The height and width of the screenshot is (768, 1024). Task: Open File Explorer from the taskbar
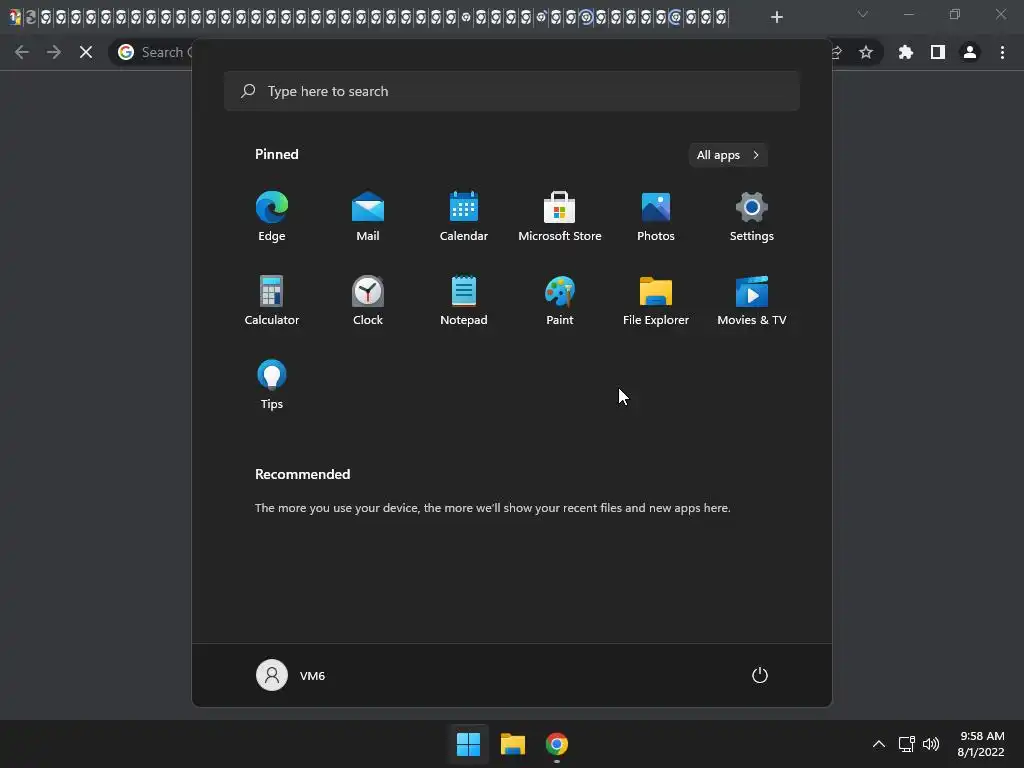pos(513,744)
